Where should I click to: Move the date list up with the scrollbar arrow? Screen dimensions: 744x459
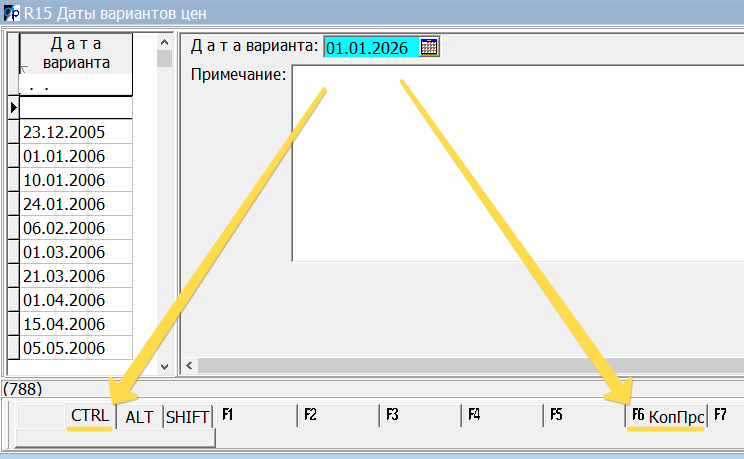click(164, 42)
